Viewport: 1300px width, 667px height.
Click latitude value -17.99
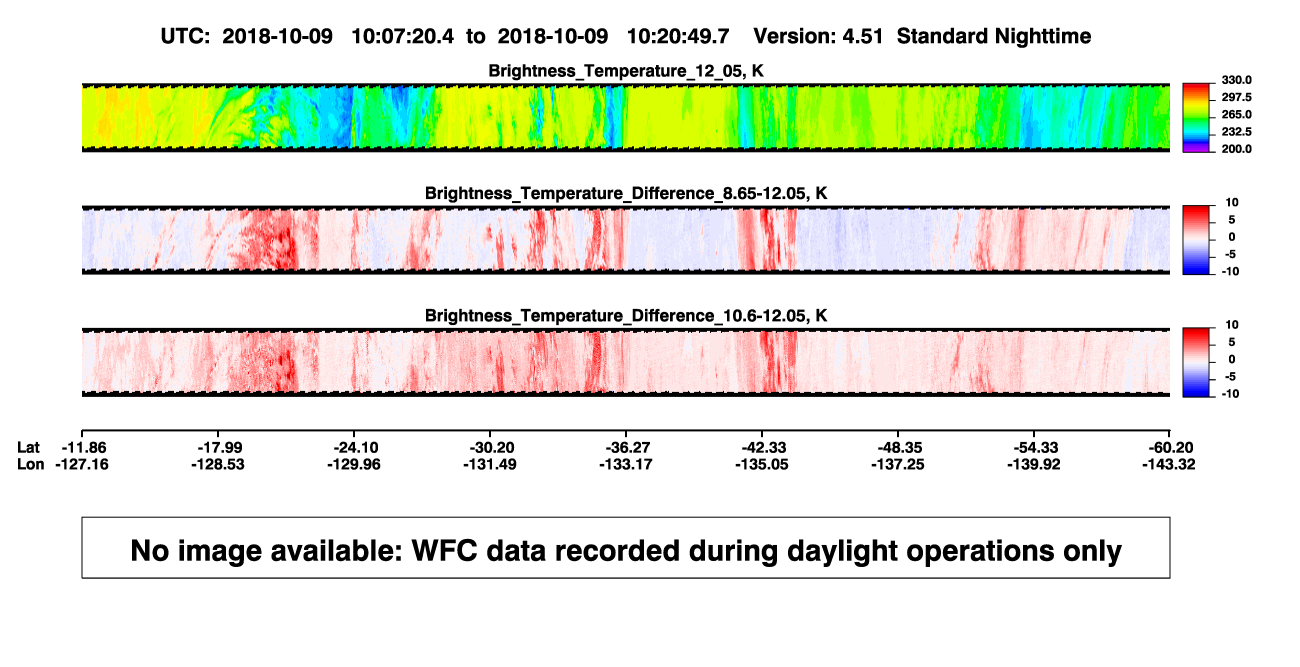(x=219, y=447)
